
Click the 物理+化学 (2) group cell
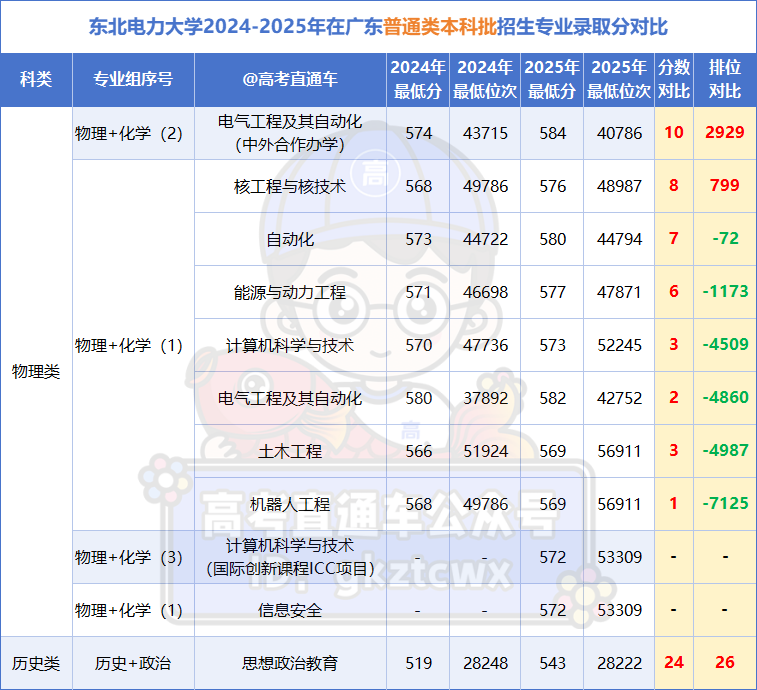(x=133, y=133)
